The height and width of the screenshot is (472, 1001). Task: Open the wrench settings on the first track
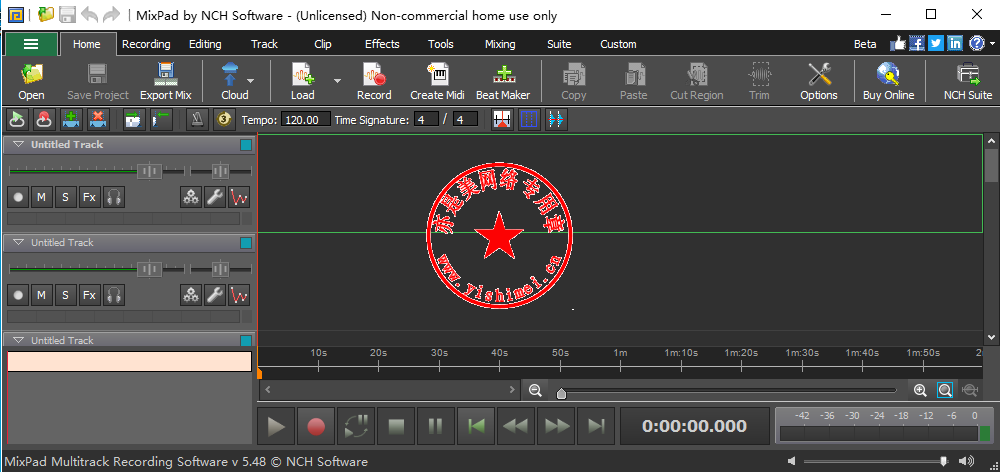[214, 197]
